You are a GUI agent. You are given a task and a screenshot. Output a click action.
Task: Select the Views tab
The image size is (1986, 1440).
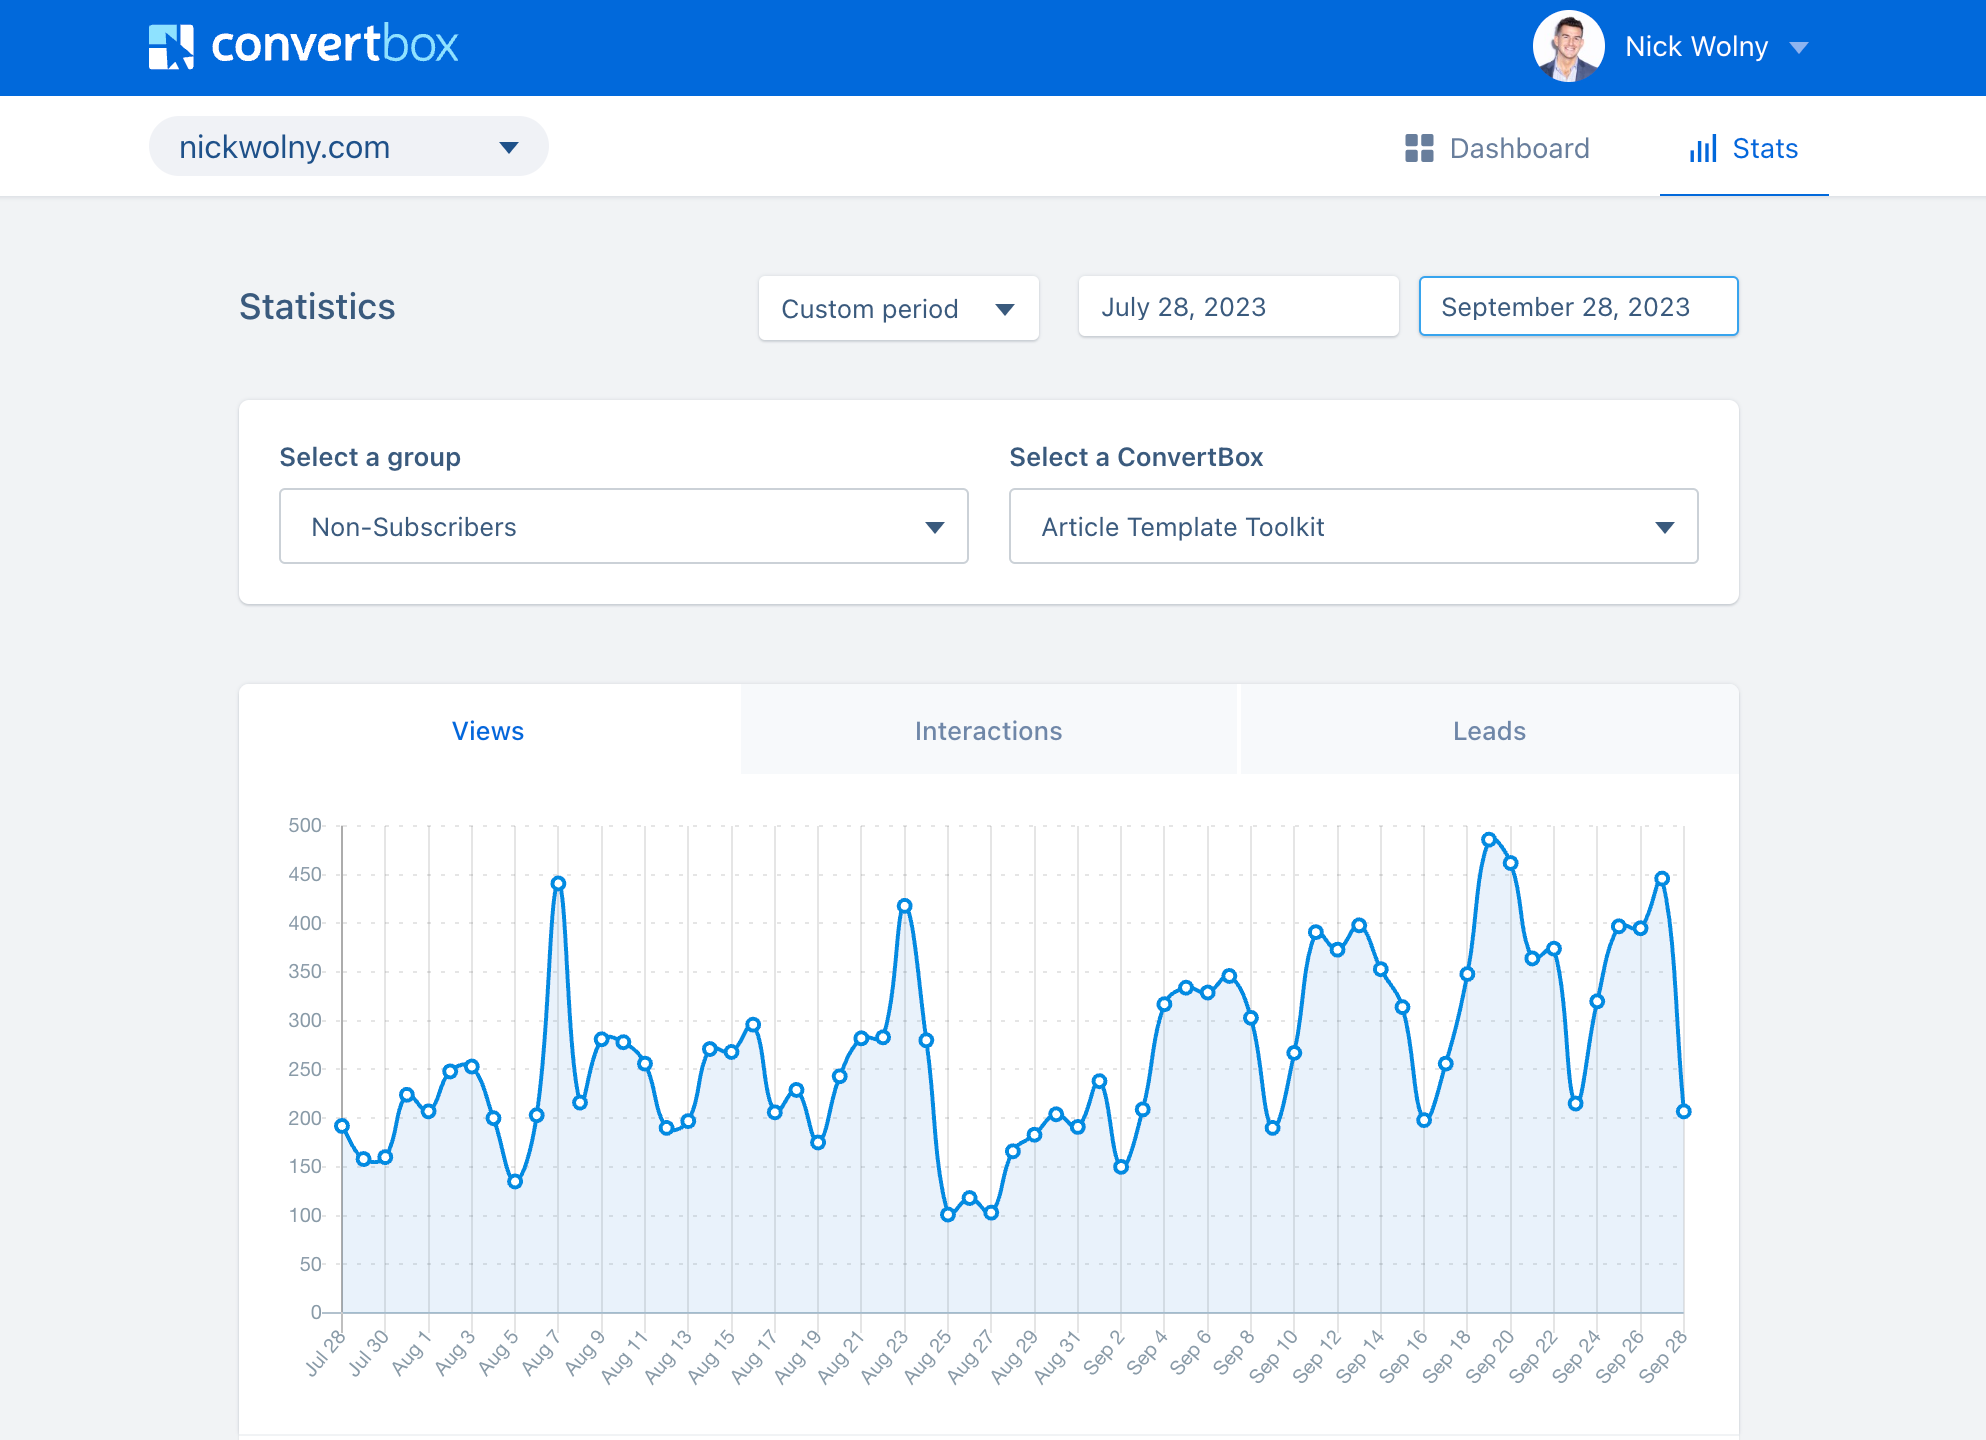pos(488,731)
